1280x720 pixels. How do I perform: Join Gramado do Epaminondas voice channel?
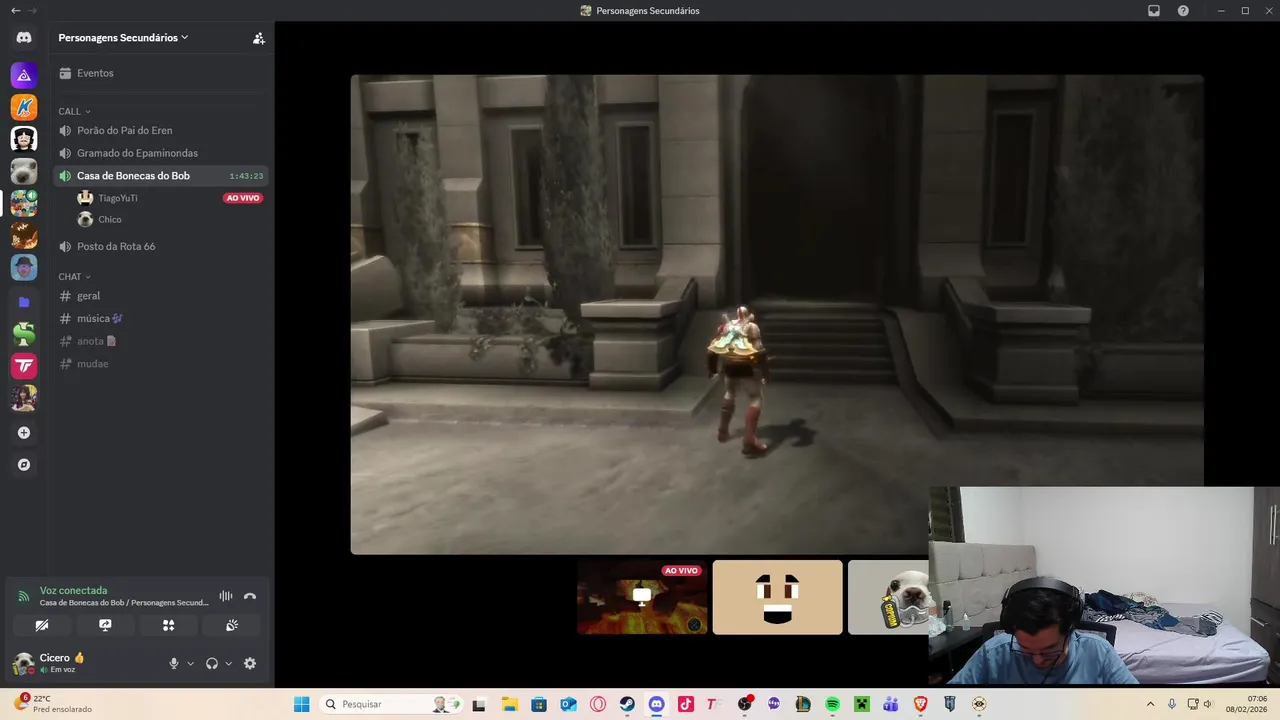point(161,153)
